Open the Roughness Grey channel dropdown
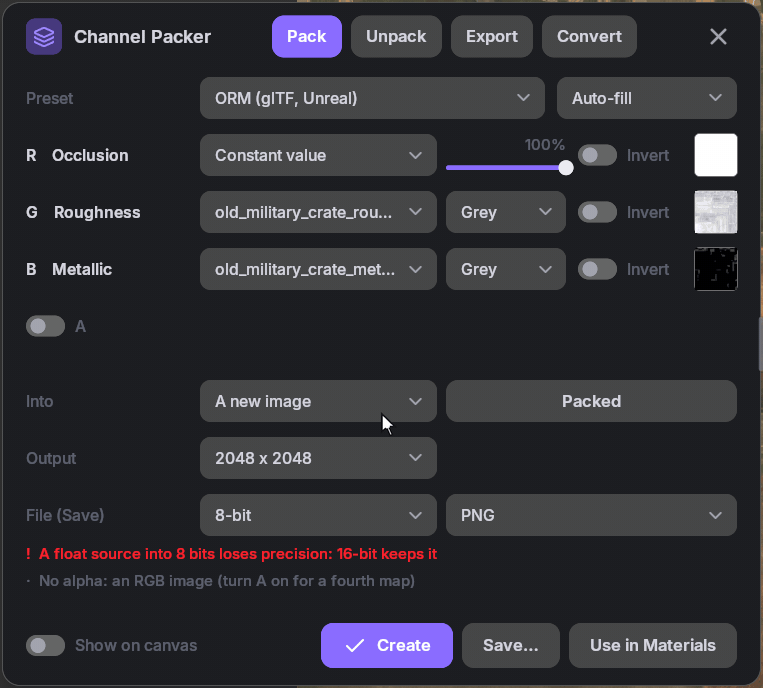This screenshot has height=688, width=763. (x=506, y=212)
